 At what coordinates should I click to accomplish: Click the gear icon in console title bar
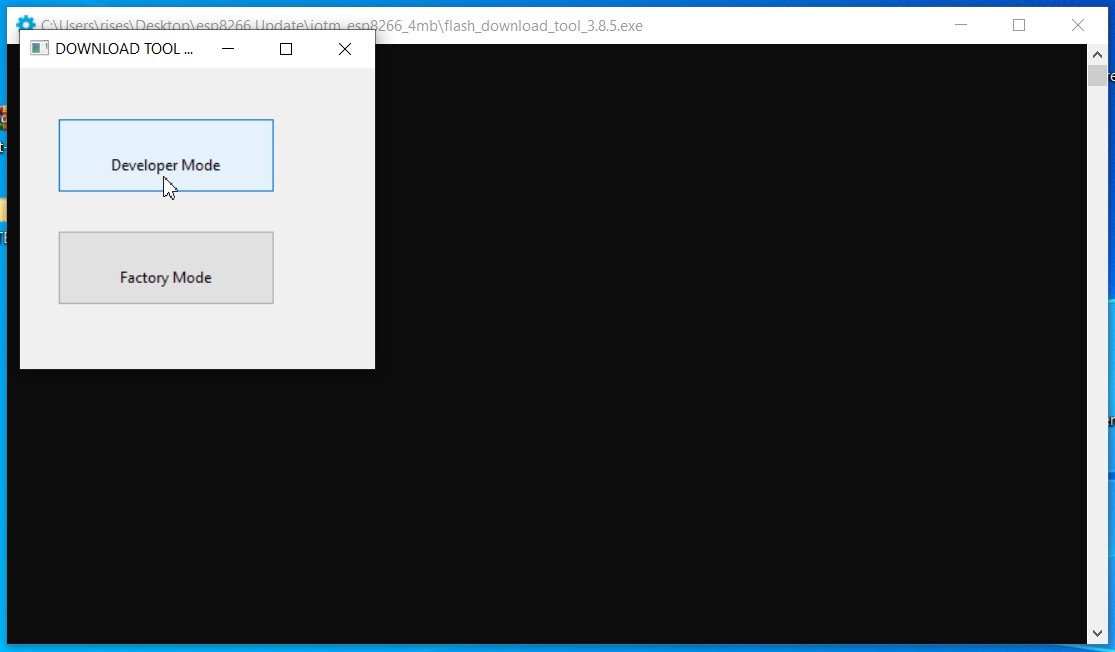coord(26,24)
